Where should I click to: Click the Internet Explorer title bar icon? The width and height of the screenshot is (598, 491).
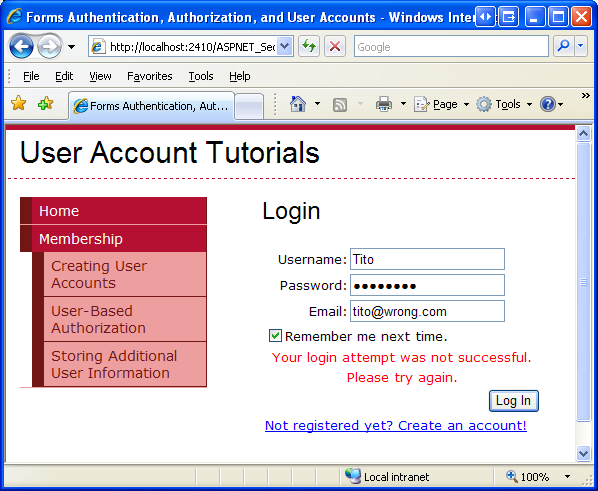click(x=14, y=16)
